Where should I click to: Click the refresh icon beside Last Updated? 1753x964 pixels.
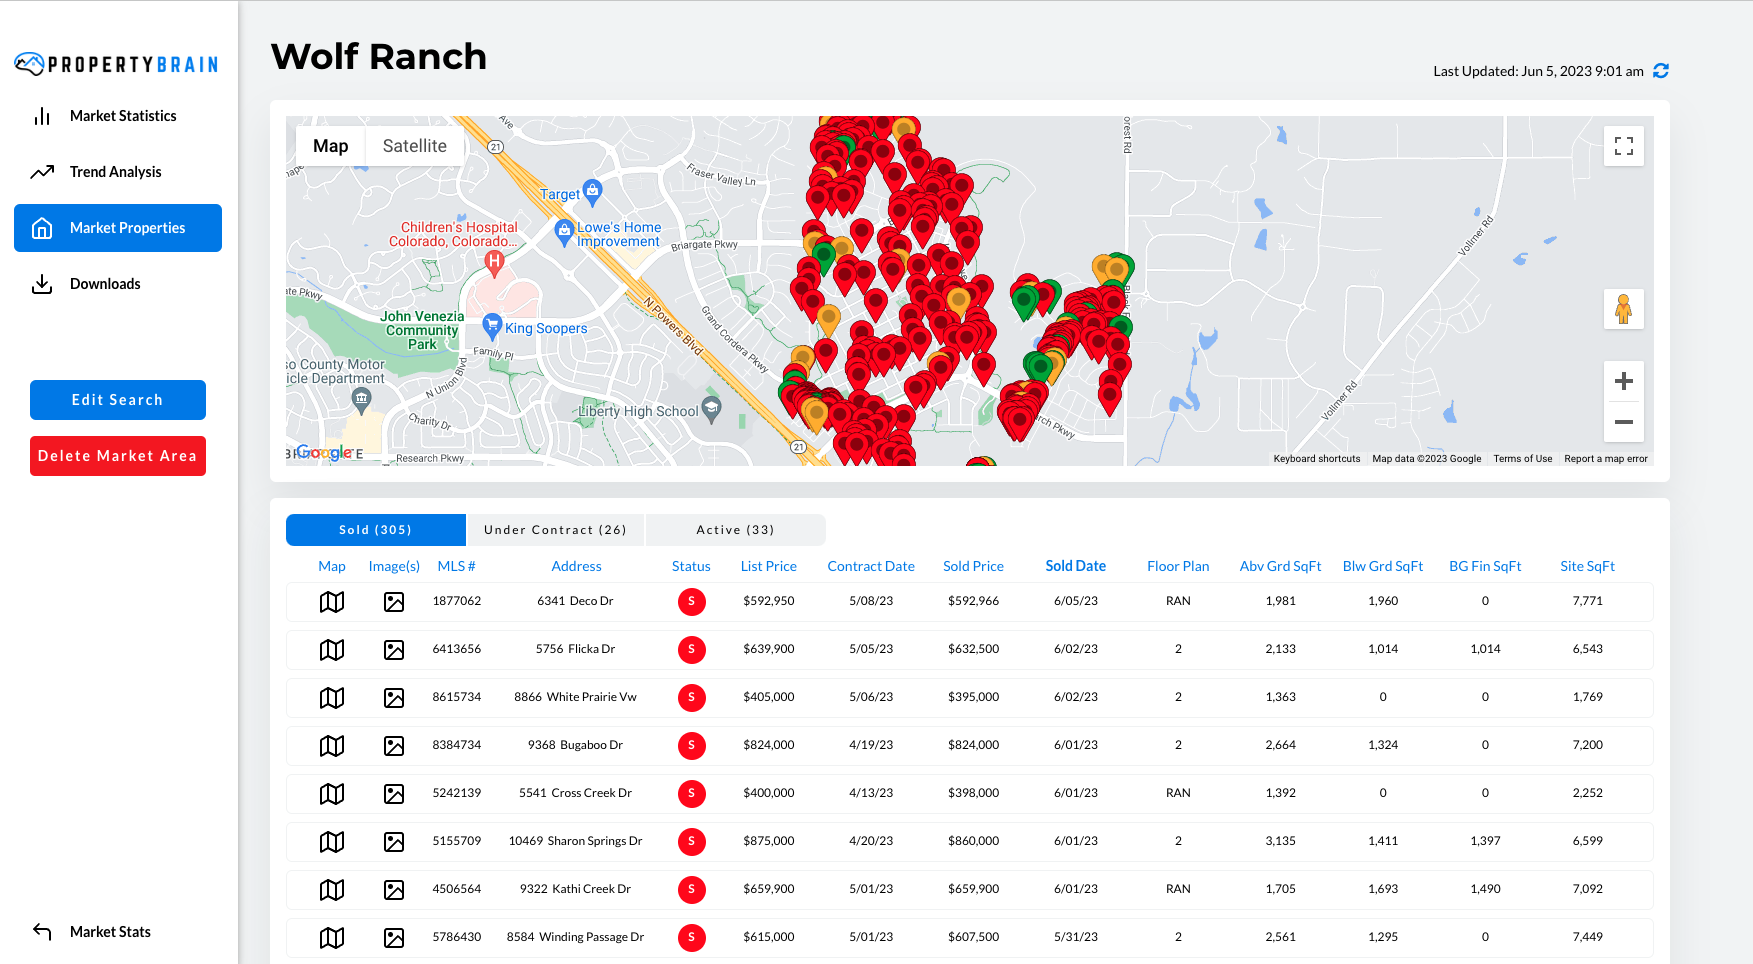[x=1661, y=71]
